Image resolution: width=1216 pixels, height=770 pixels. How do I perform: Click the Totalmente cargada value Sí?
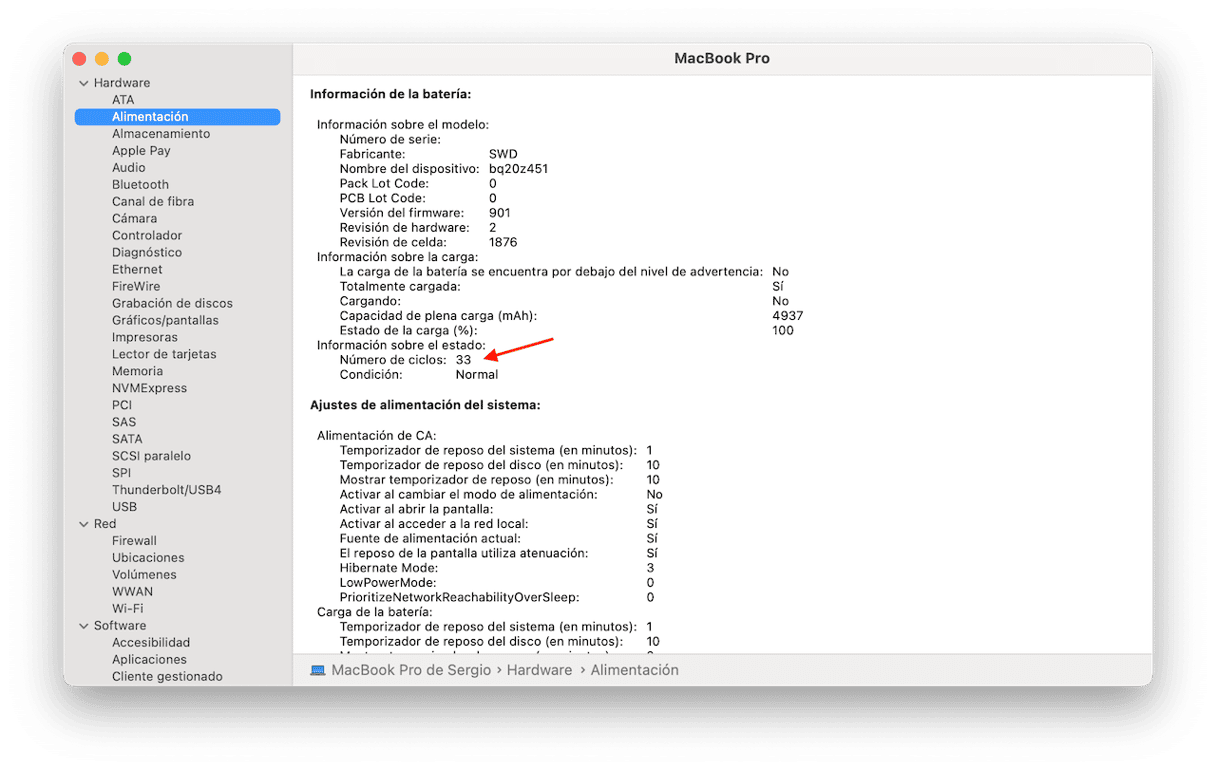click(x=777, y=287)
